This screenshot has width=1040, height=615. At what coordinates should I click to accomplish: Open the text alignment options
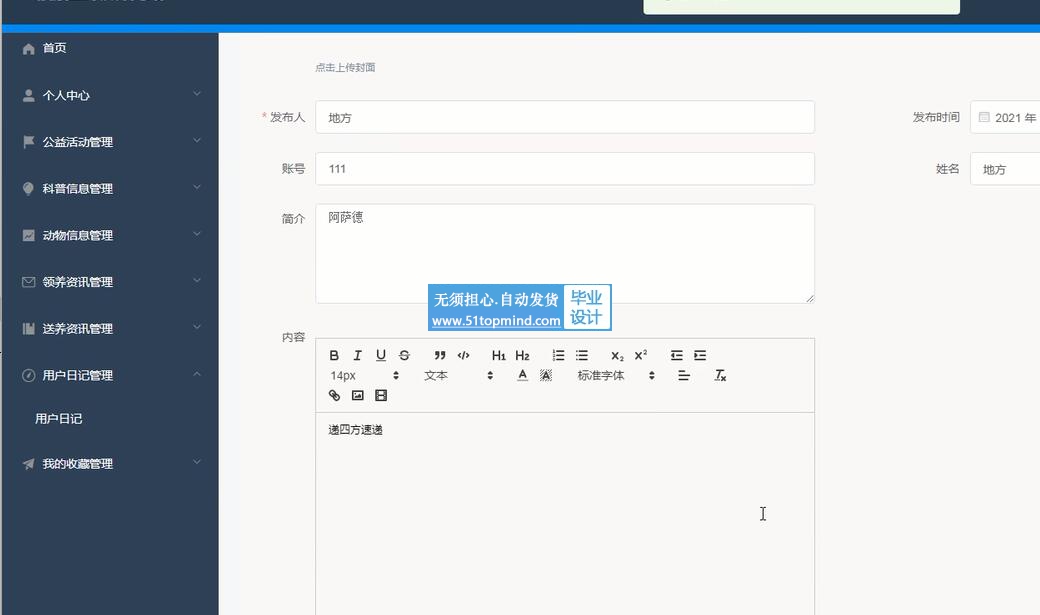click(684, 376)
